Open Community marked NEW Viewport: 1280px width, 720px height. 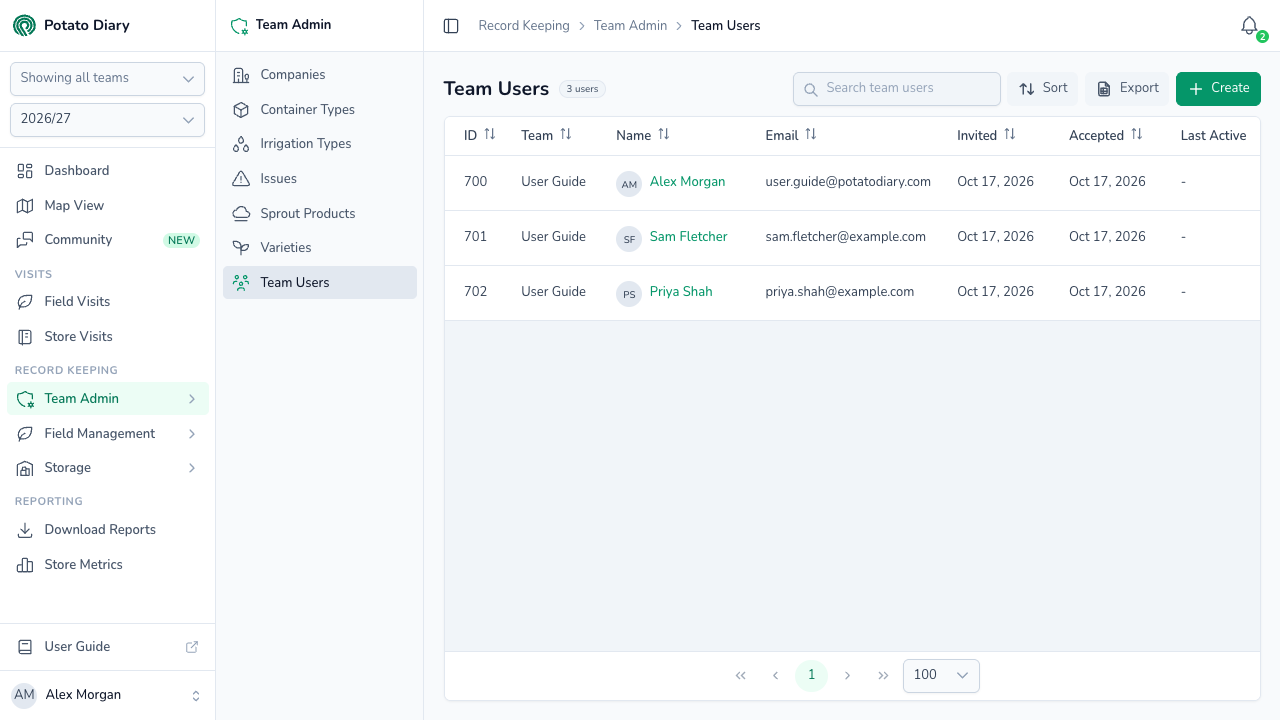(x=108, y=240)
